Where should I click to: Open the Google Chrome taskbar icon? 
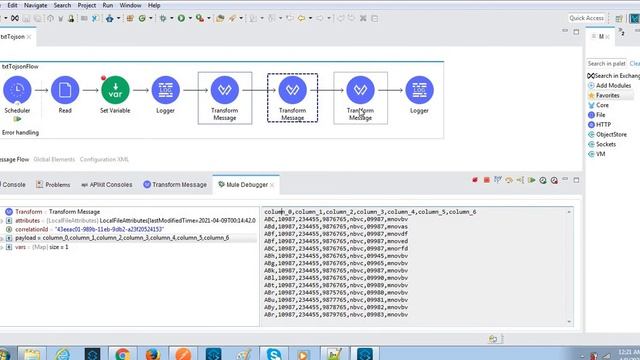(x=122, y=353)
